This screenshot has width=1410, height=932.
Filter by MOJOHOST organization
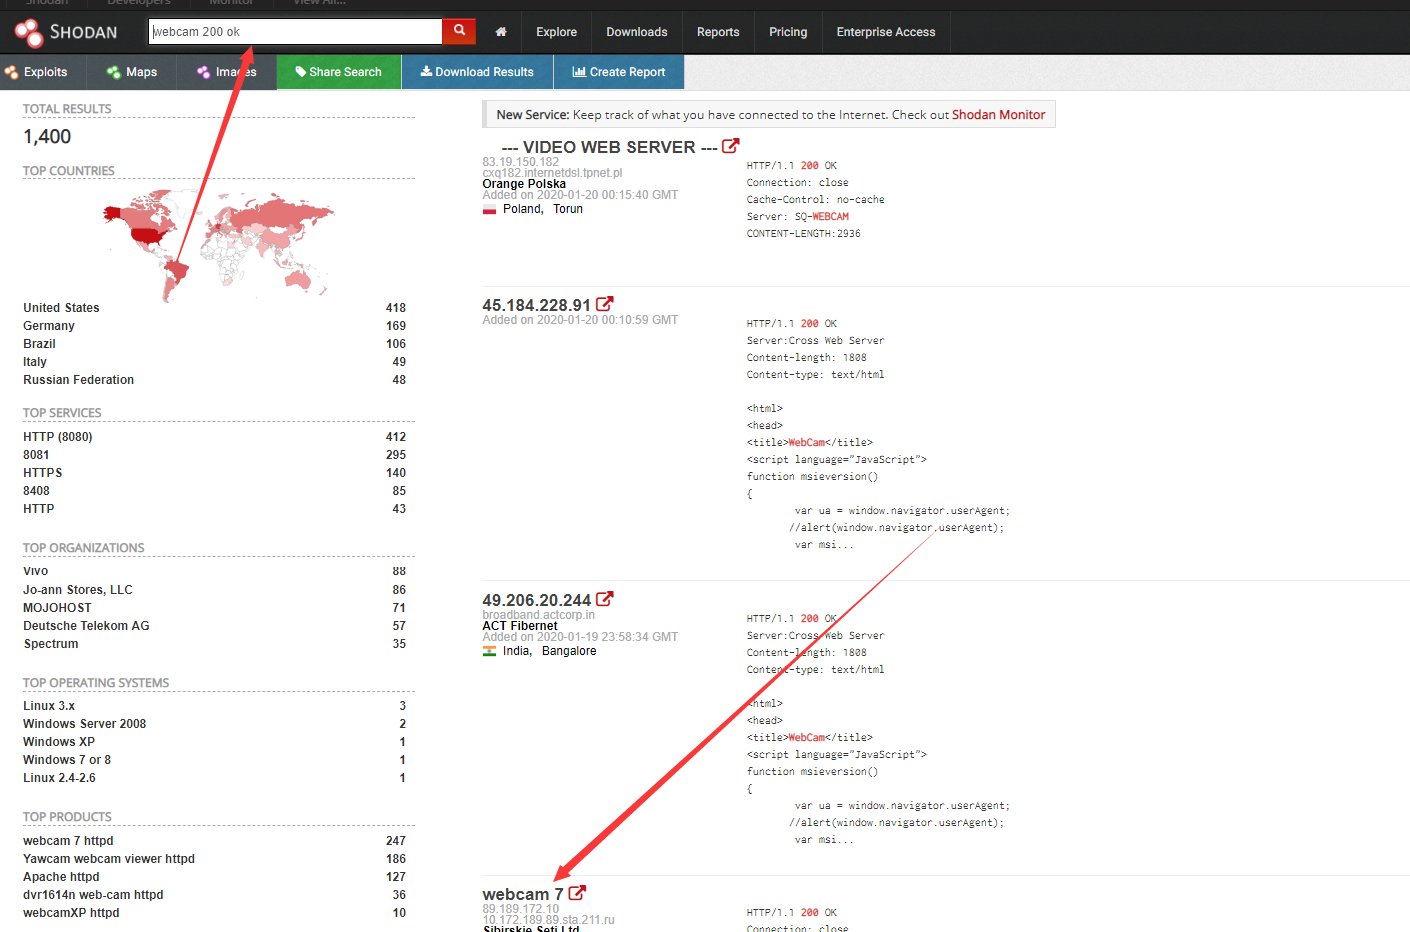click(57, 608)
